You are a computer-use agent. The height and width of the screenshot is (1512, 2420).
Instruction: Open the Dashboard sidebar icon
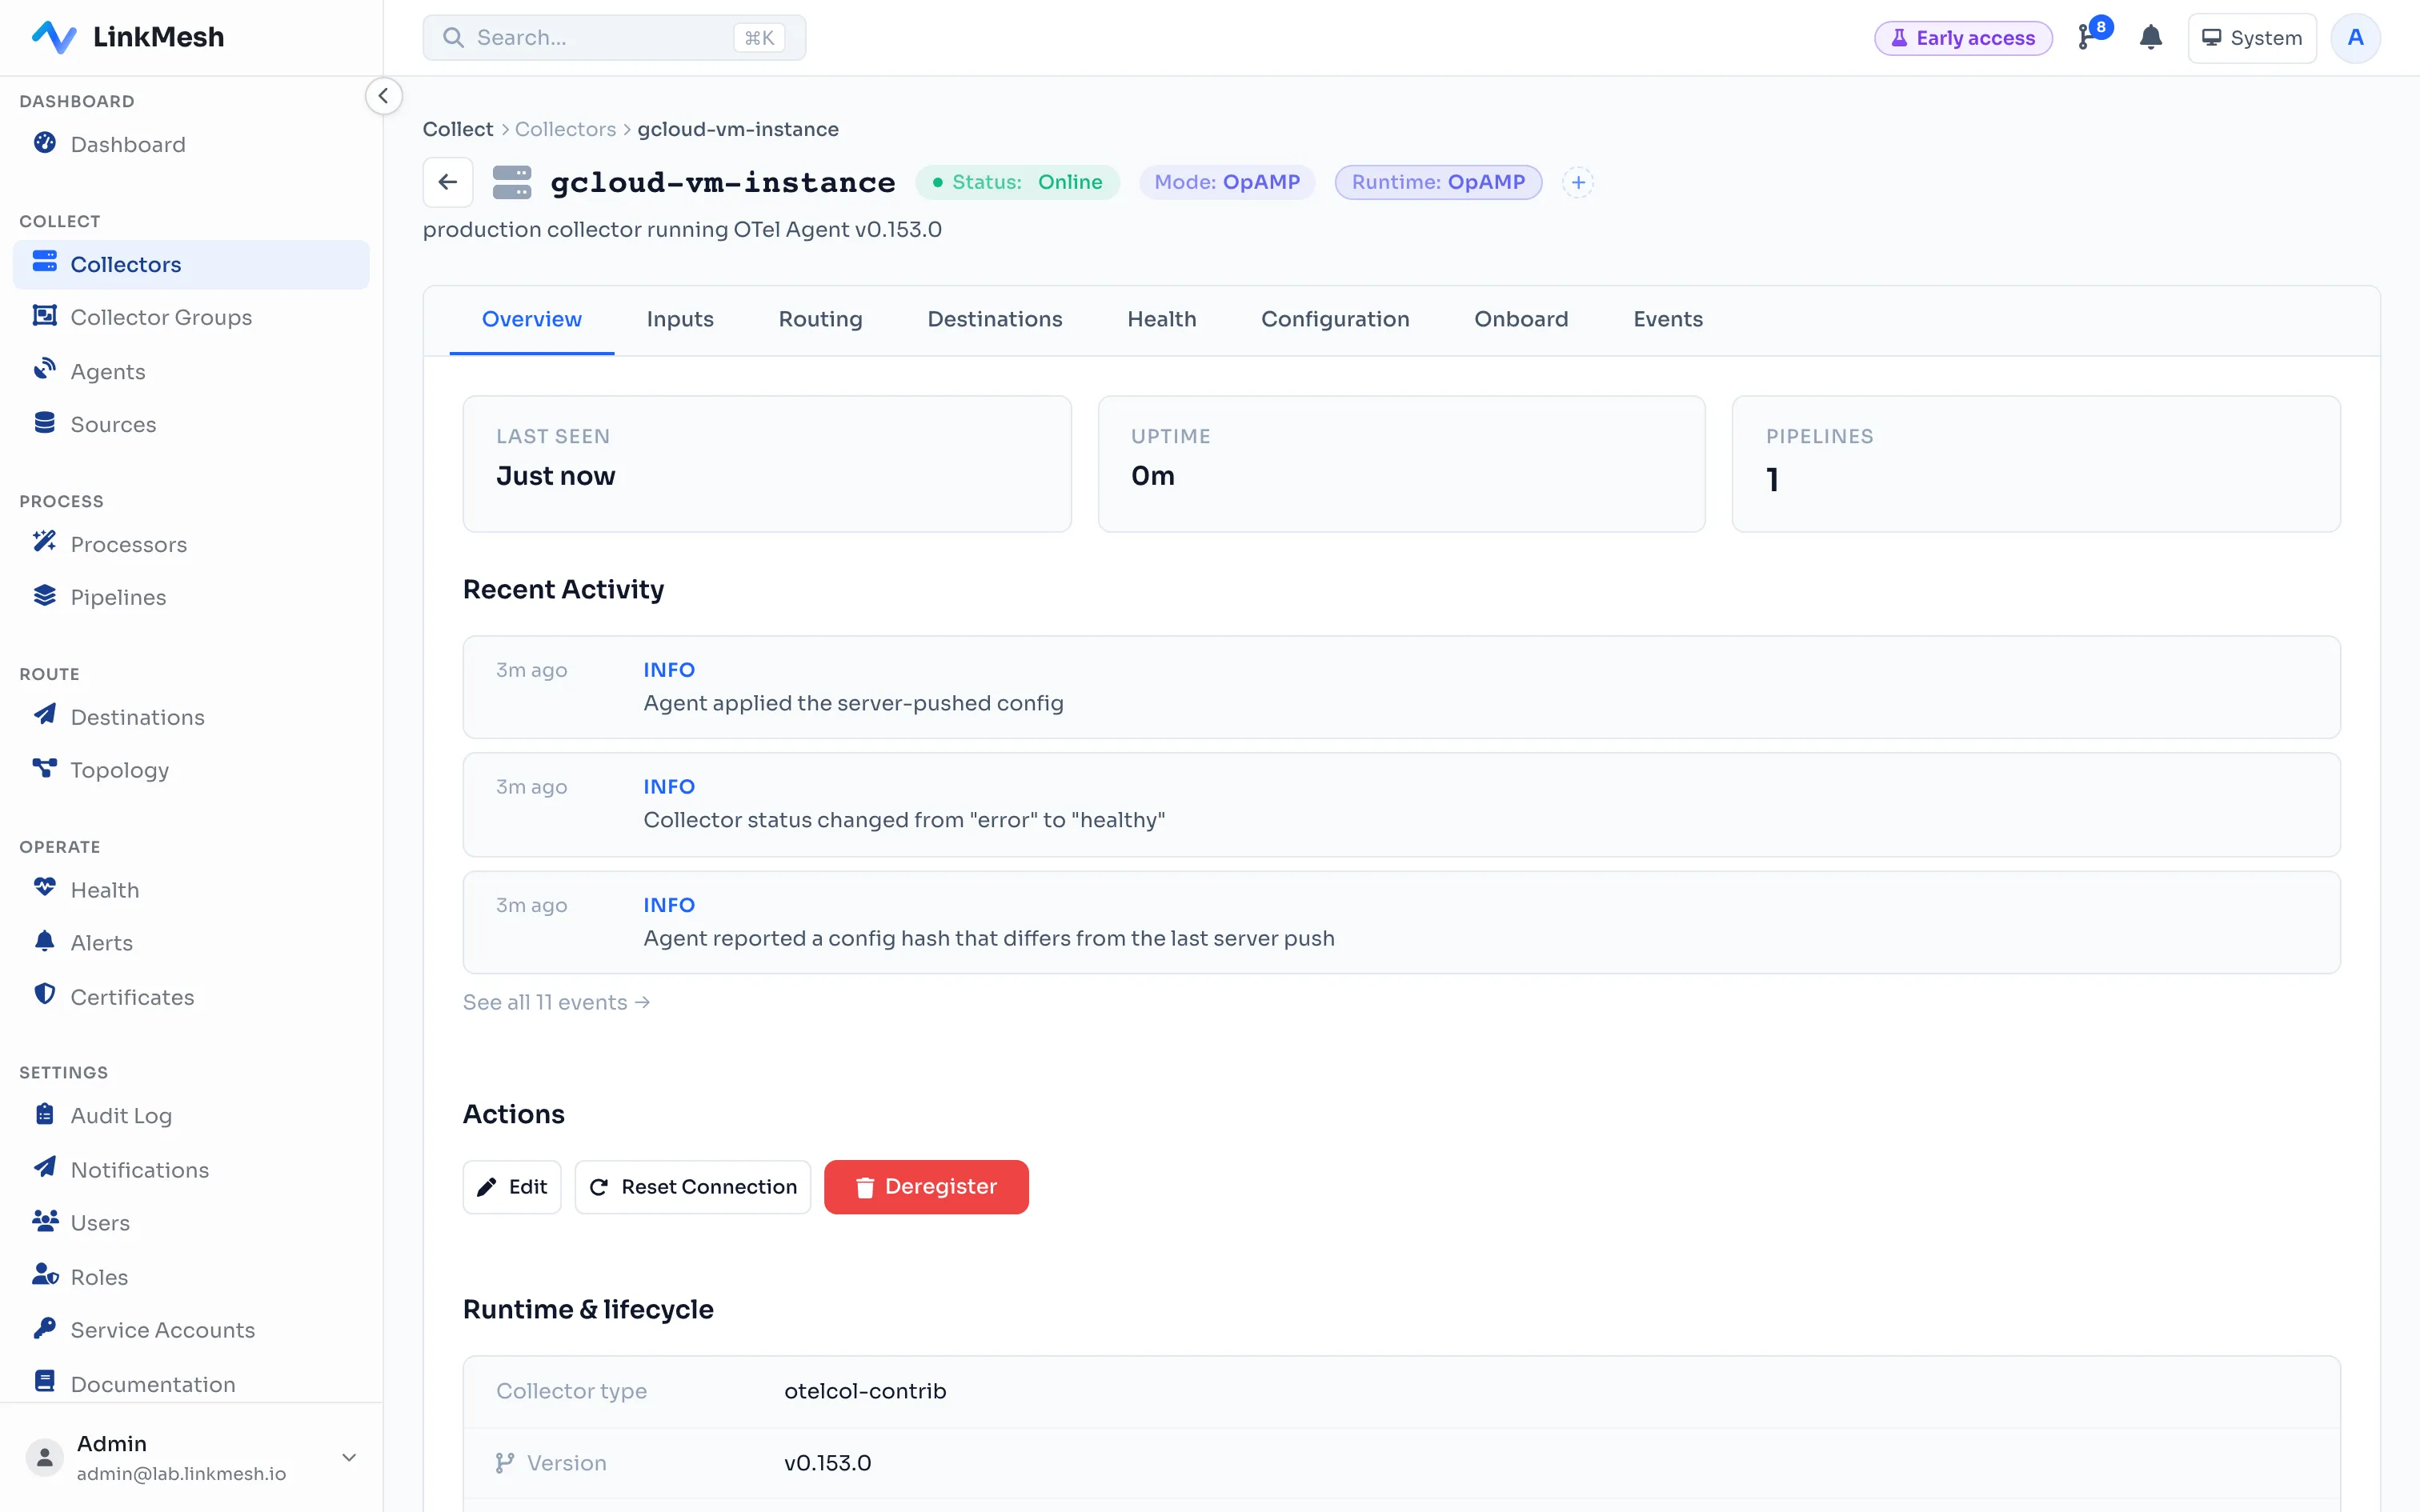[45, 143]
